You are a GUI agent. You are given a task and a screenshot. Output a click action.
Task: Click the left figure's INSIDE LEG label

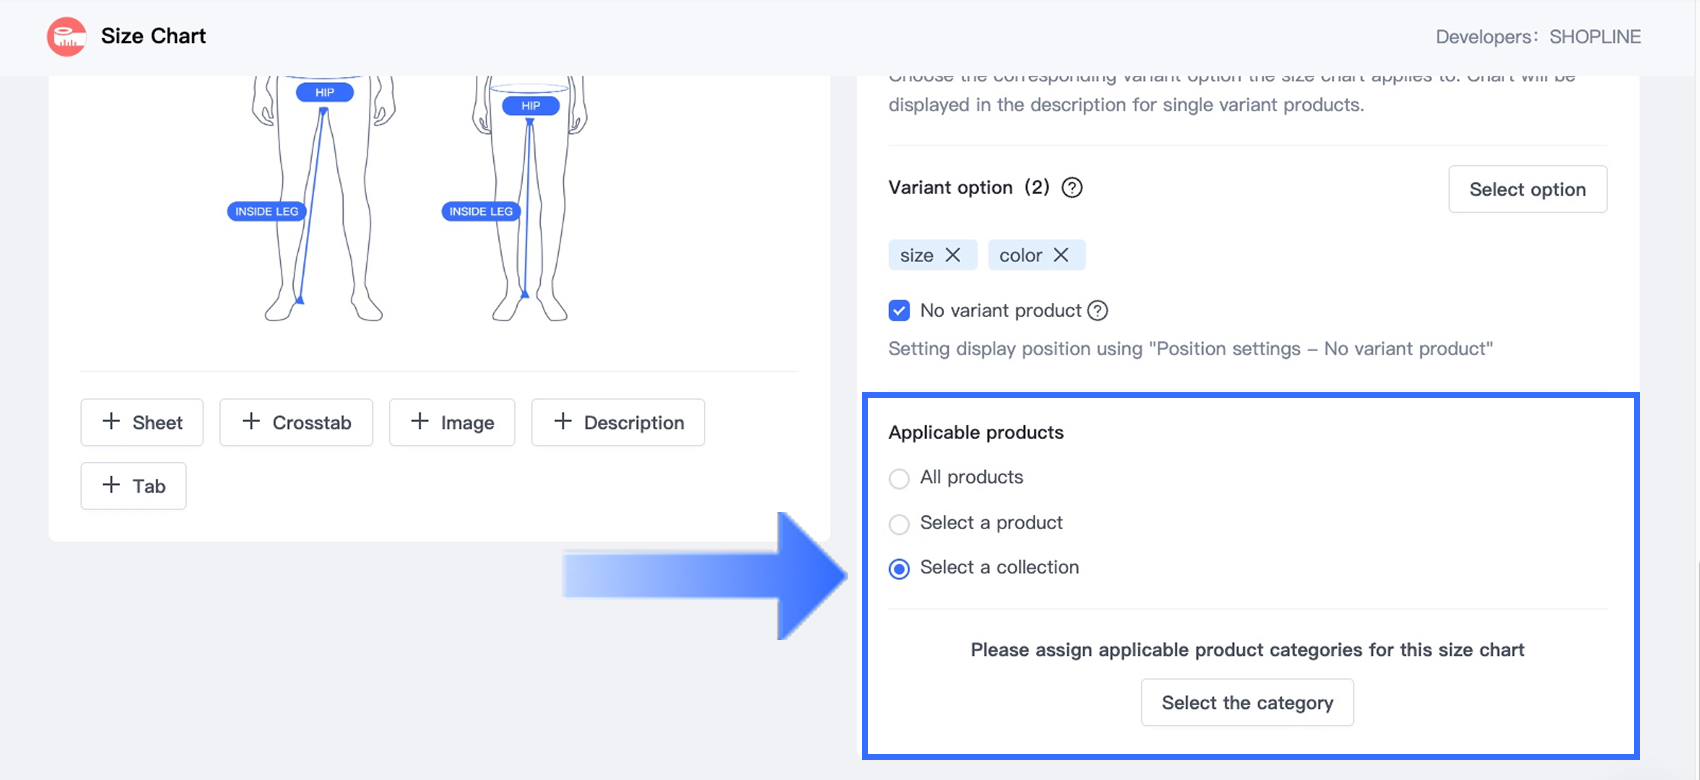click(267, 211)
